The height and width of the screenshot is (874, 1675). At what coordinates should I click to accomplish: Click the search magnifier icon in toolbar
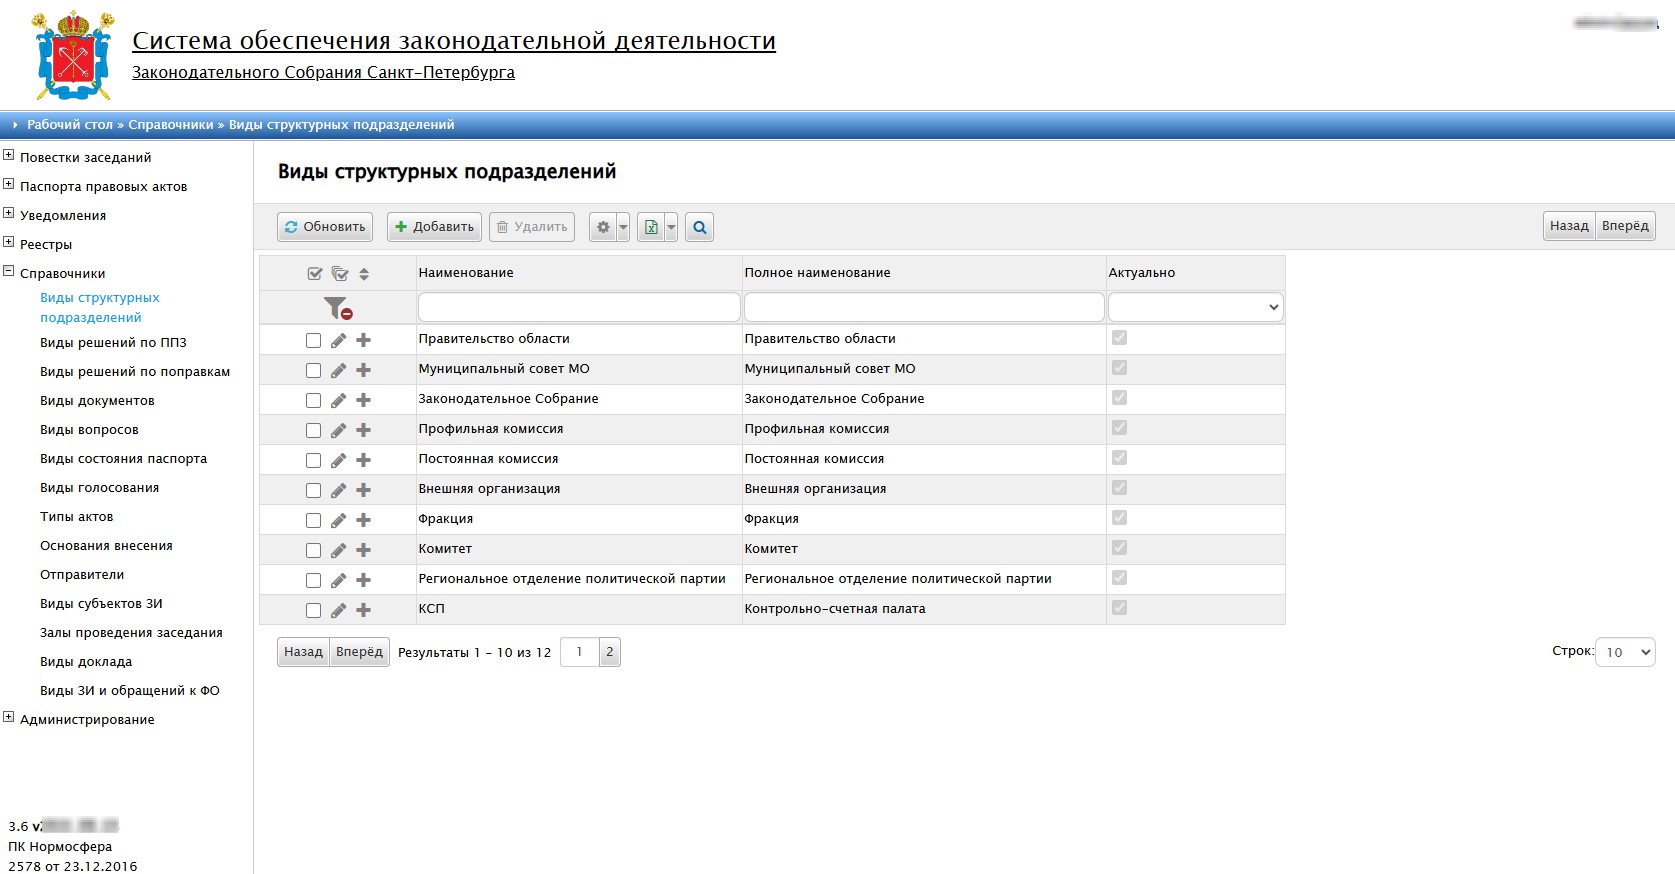click(x=699, y=227)
